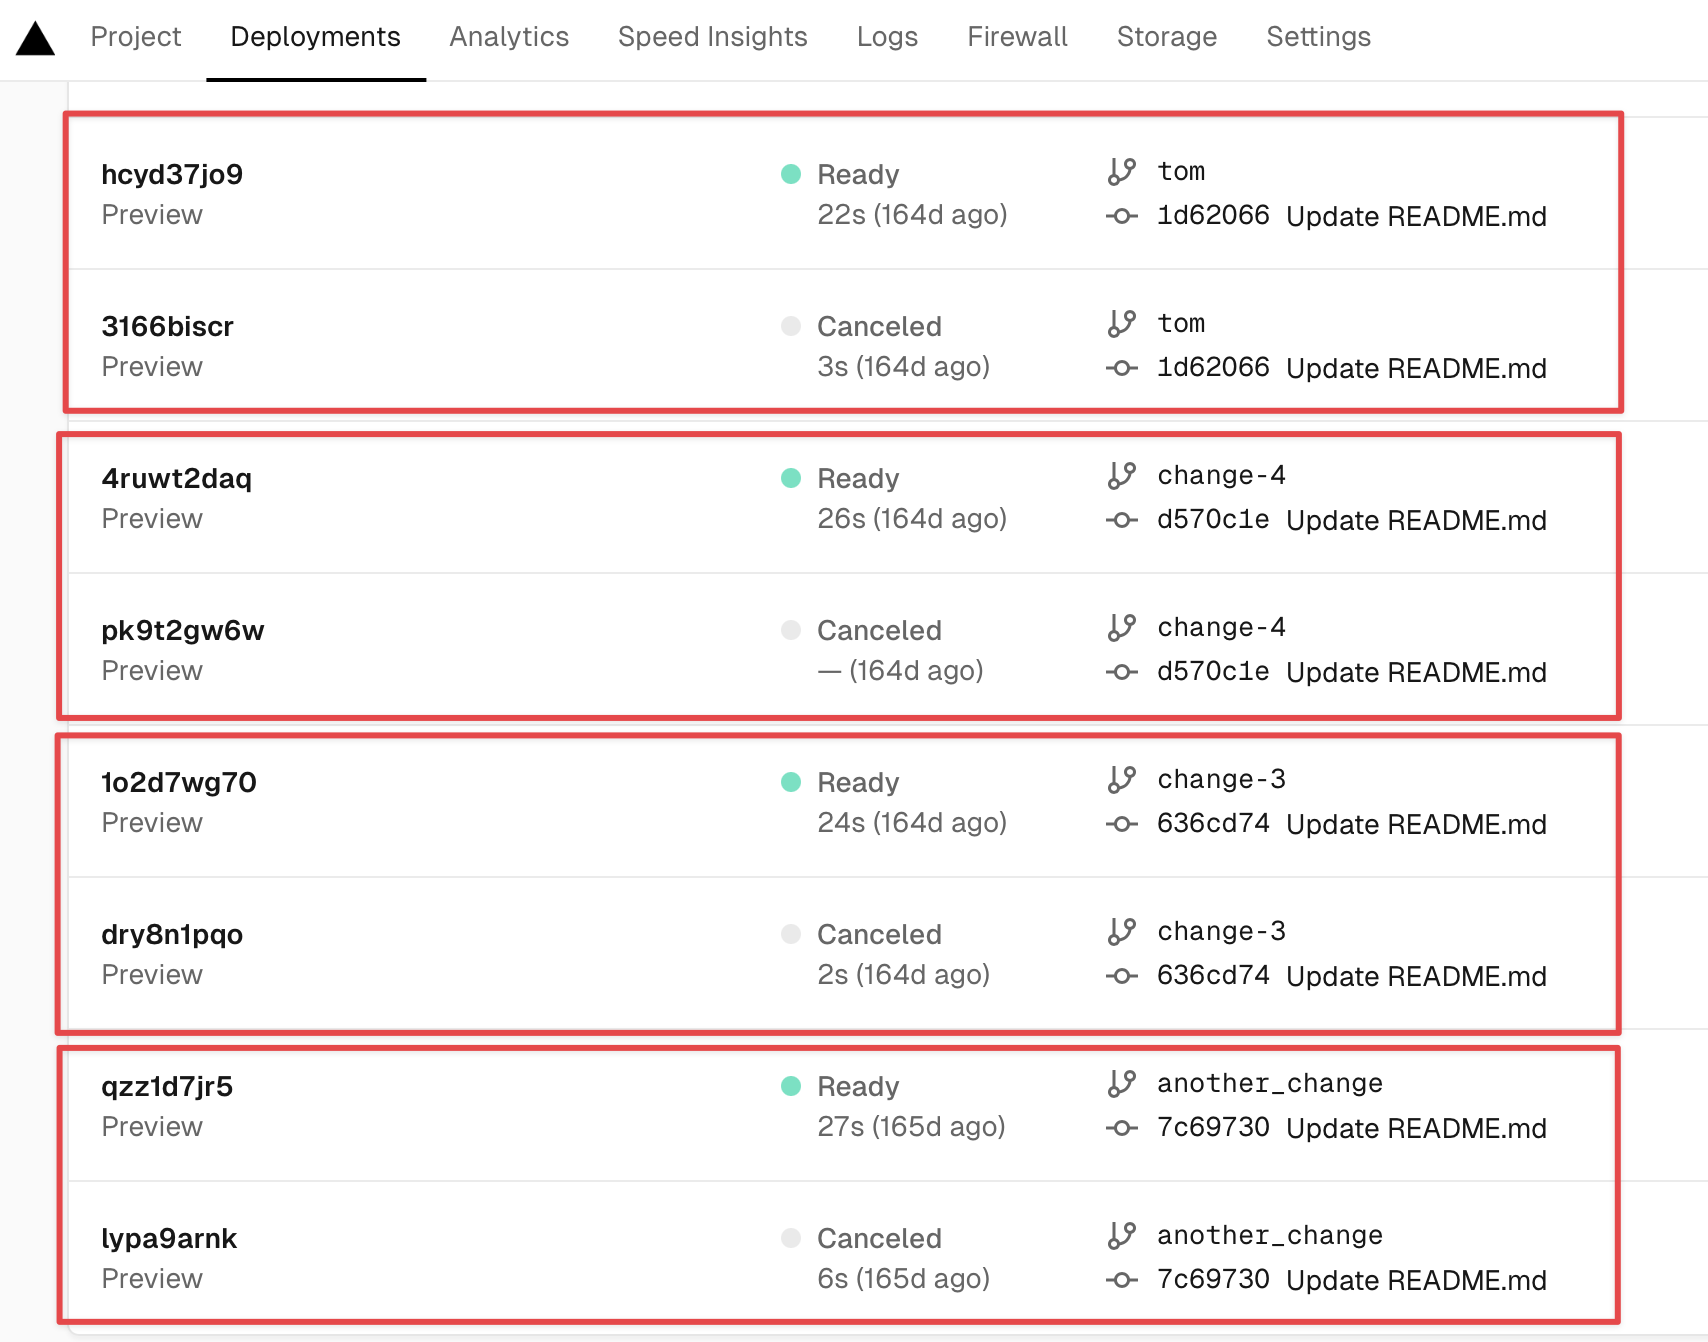The width and height of the screenshot is (1708, 1342).
Task: Open the Speed Insights tab
Action: [x=712, y=37]
